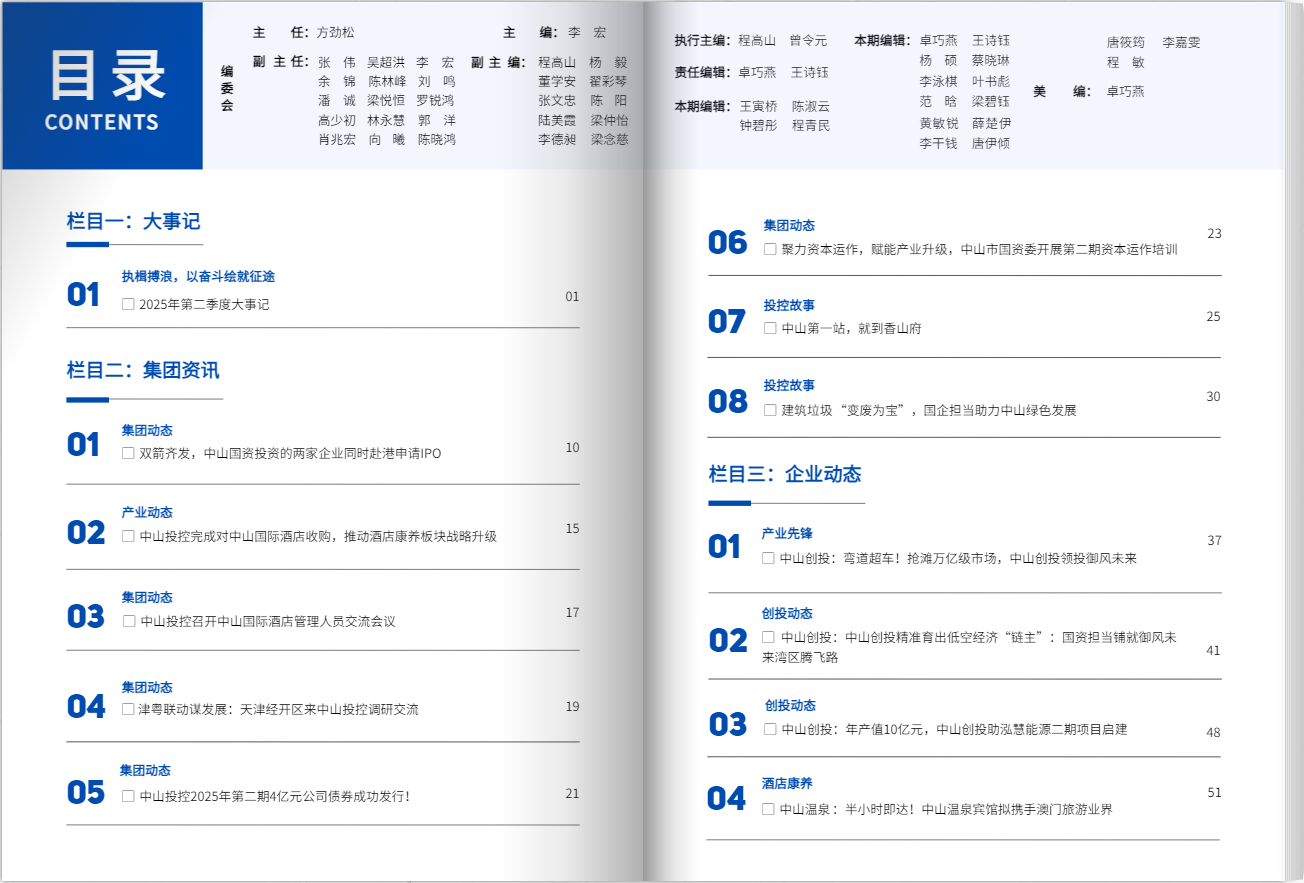Select page number 41

pos(1213,650)
